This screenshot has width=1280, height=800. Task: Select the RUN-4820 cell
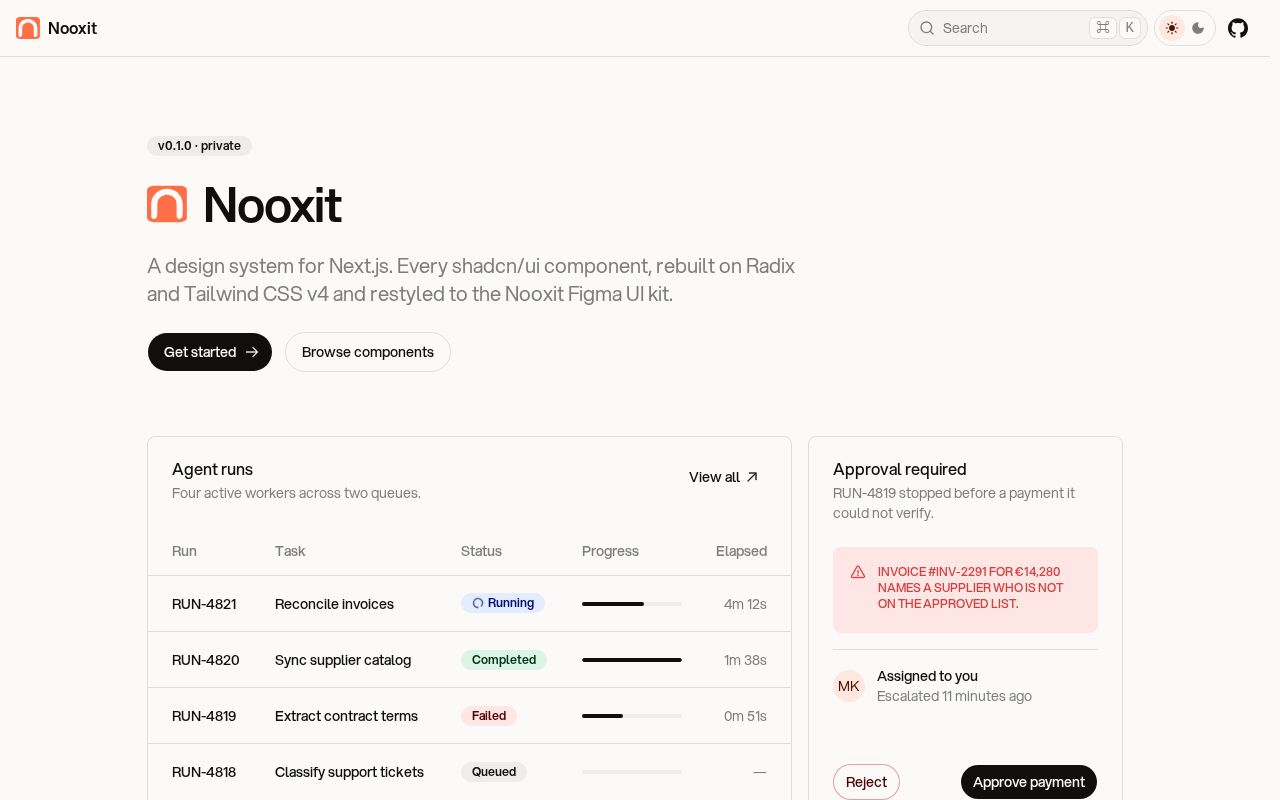click(x=206, y=660)
